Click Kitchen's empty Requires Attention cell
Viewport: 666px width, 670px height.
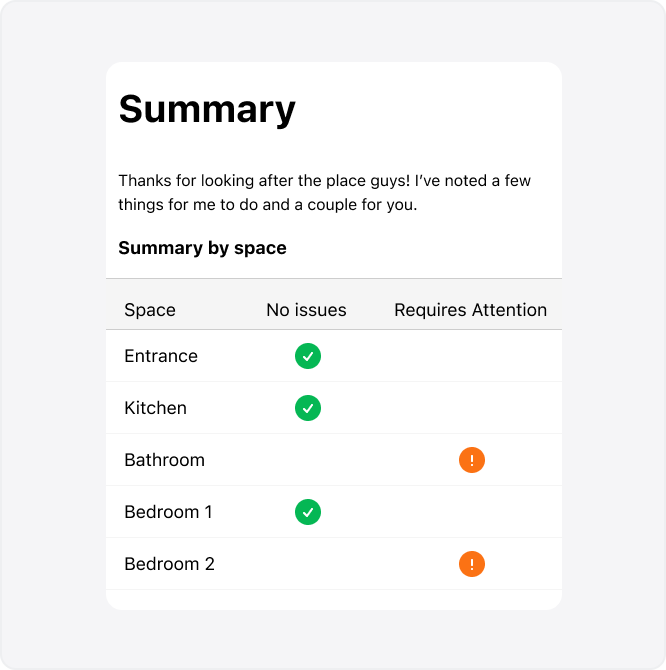pos(472,408)
